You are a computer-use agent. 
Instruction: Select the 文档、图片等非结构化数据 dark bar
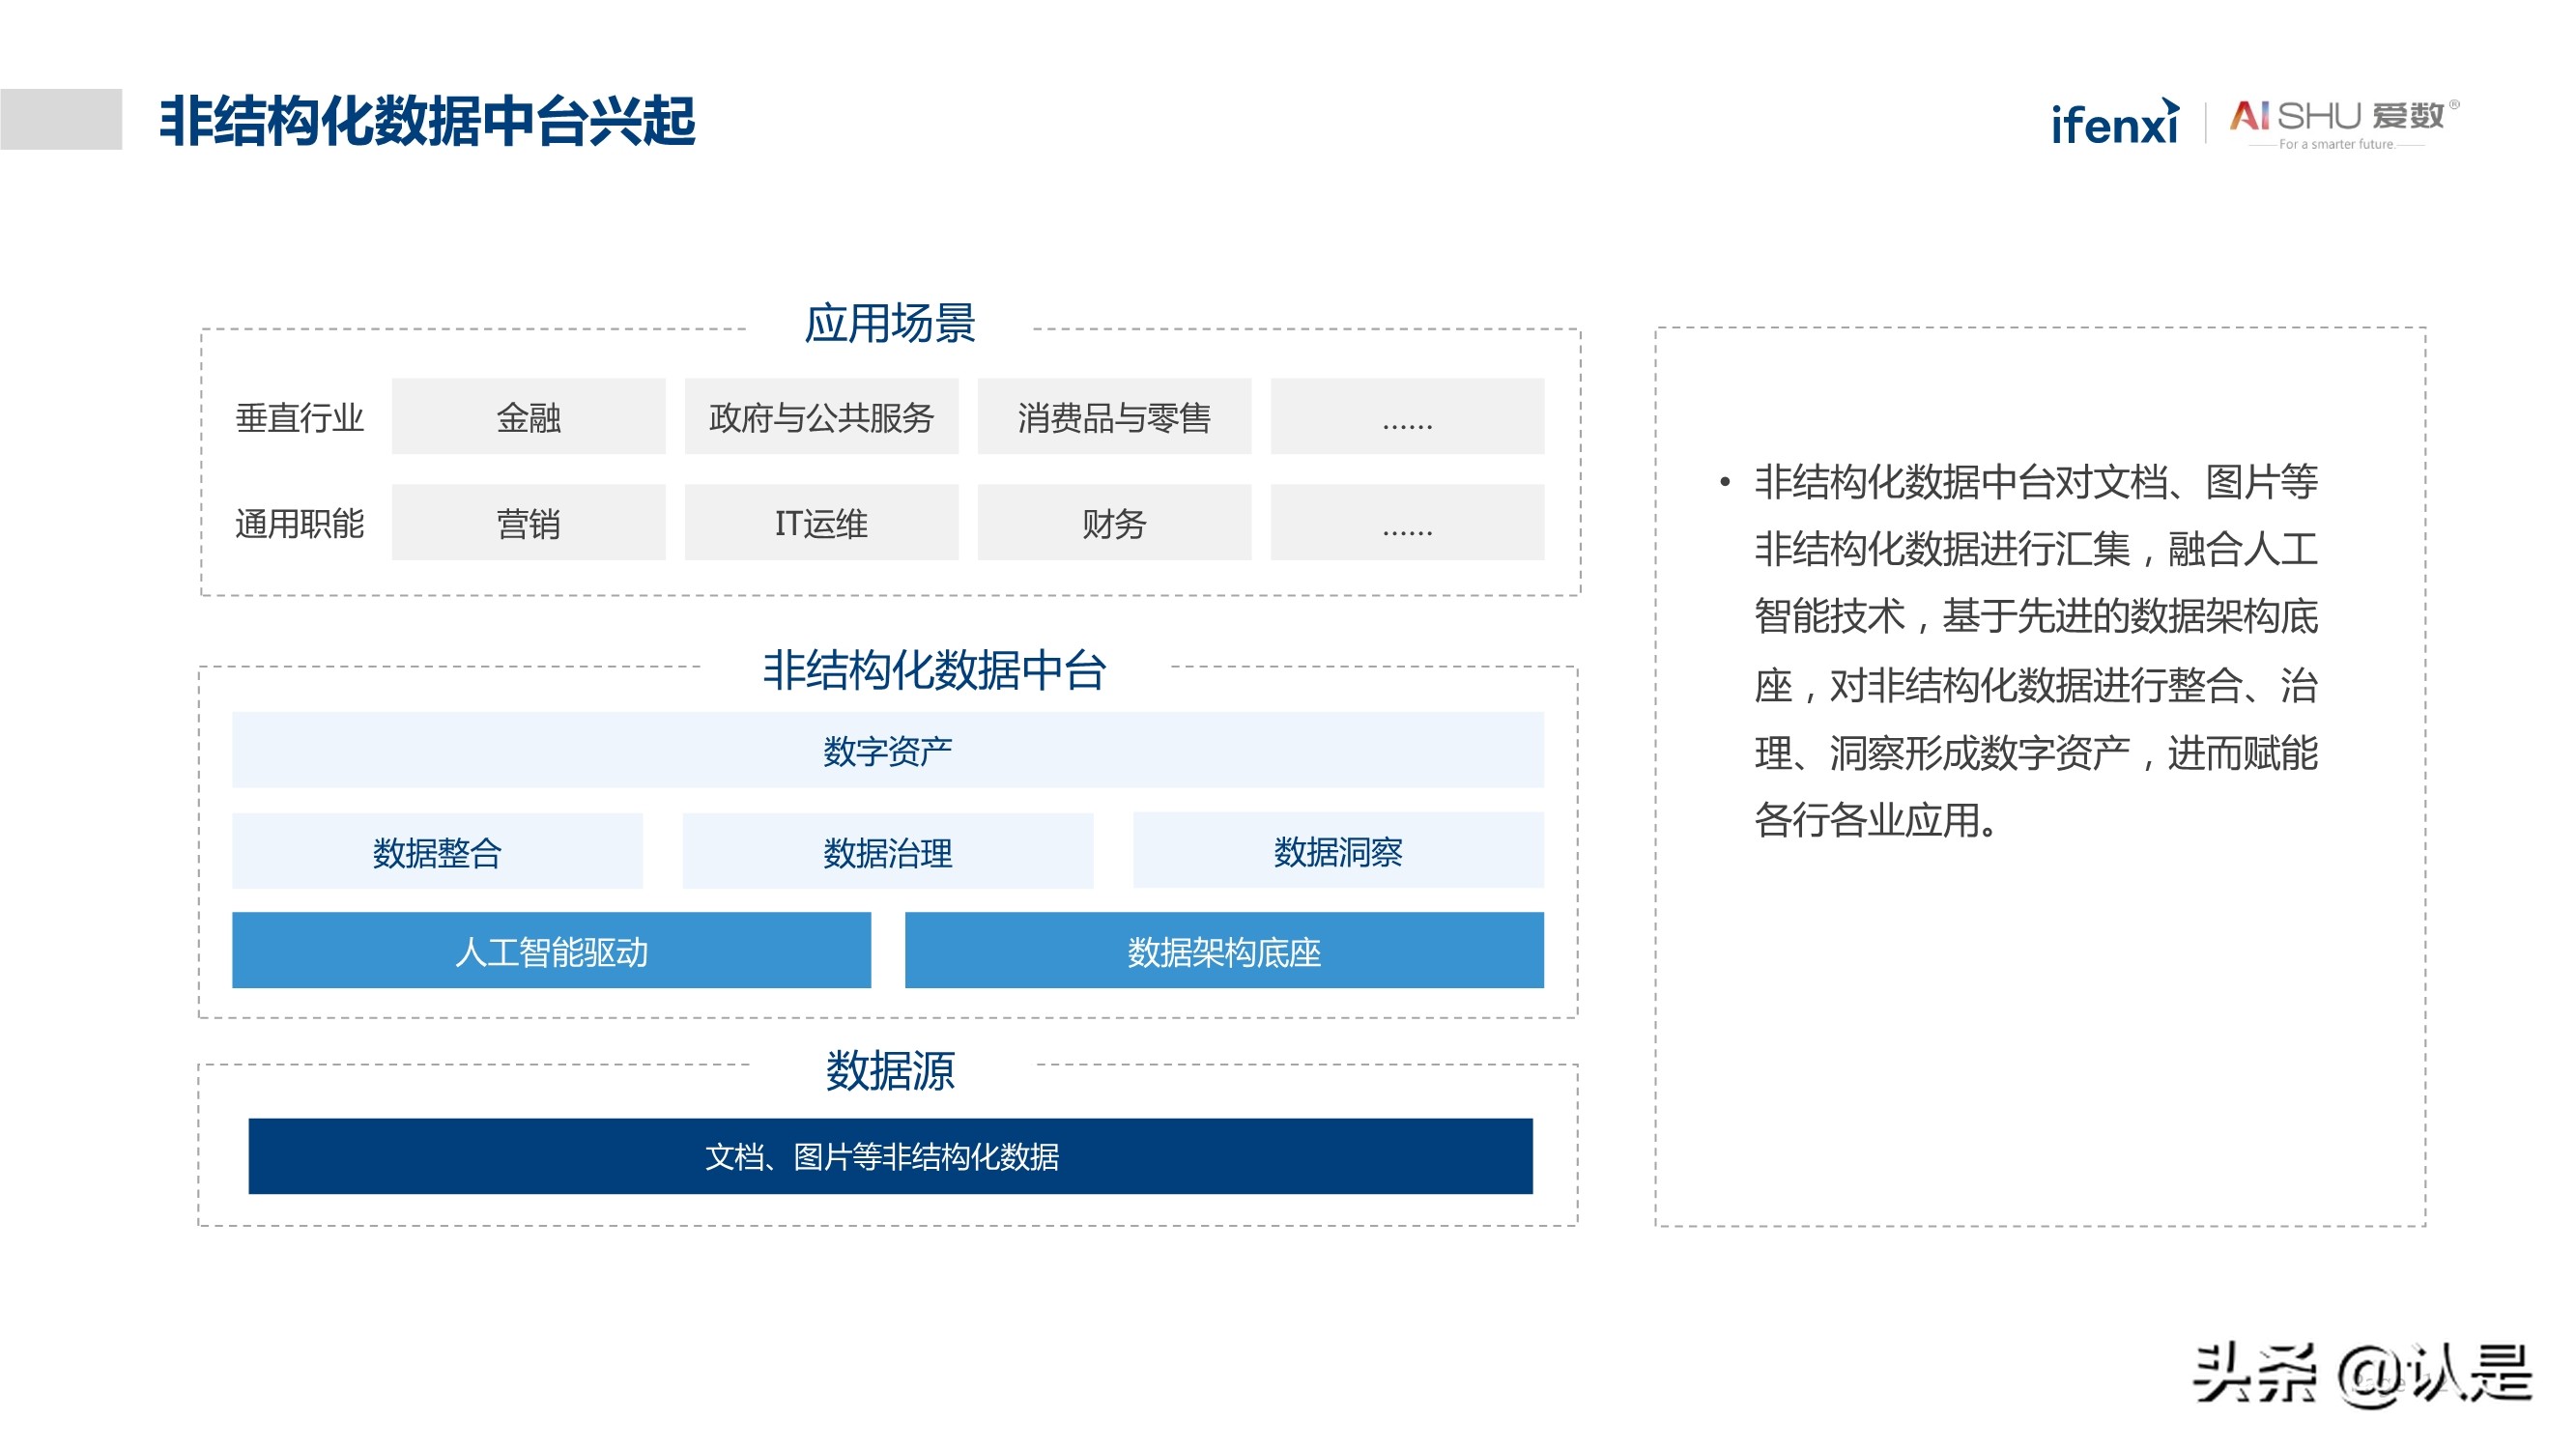(890, 1157)
